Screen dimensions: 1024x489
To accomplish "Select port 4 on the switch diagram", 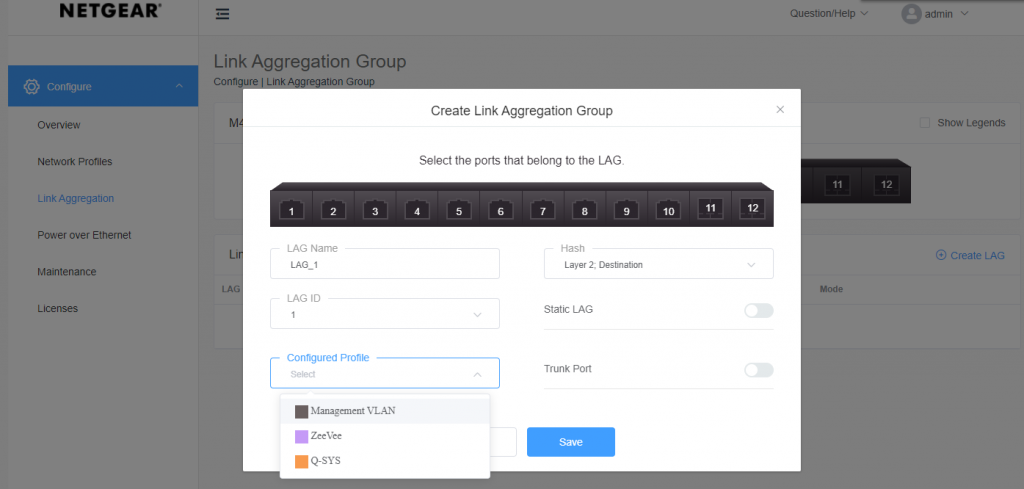I will click(416, 210).
